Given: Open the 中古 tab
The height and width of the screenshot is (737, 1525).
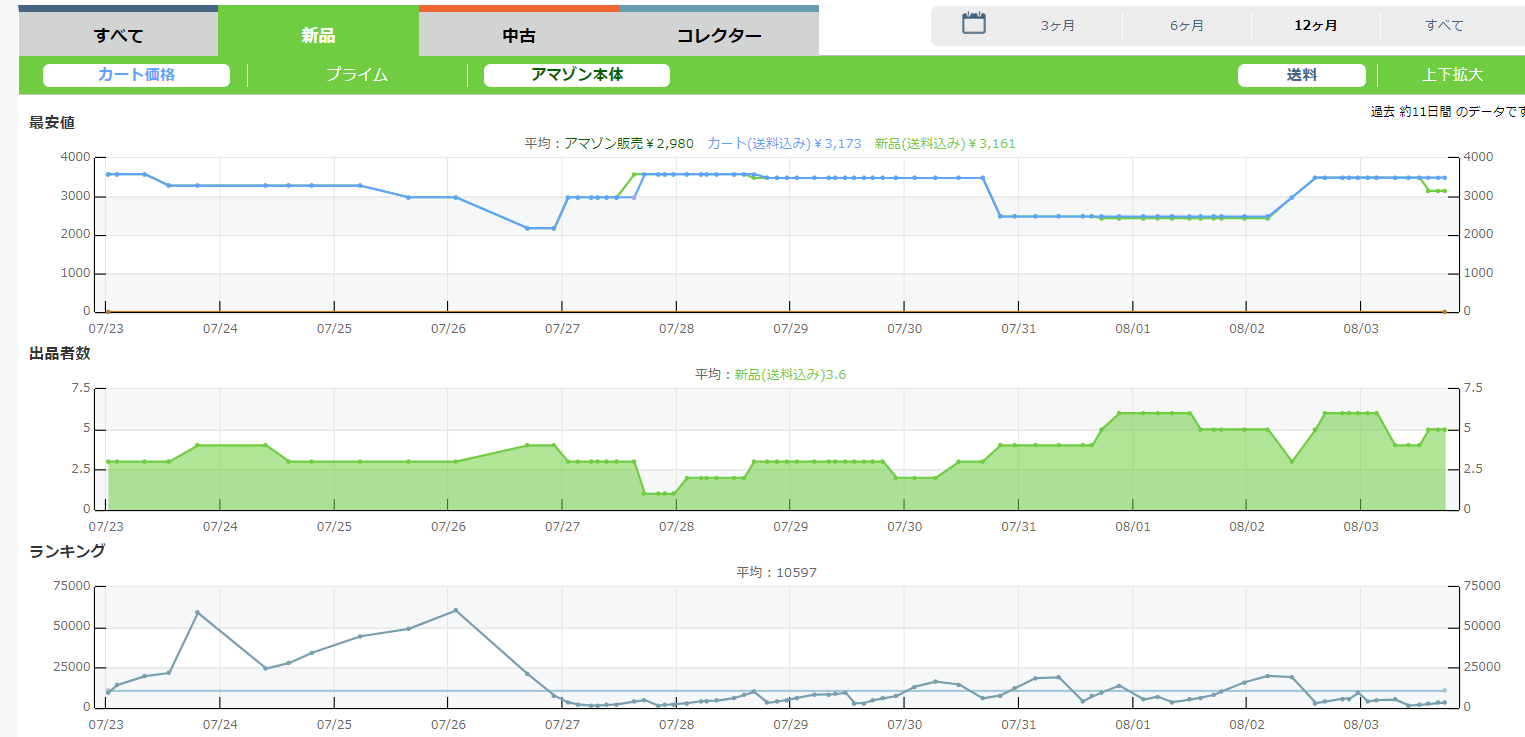Looking at the screenshot, I should pyautogui.click(x=518, y=36).
